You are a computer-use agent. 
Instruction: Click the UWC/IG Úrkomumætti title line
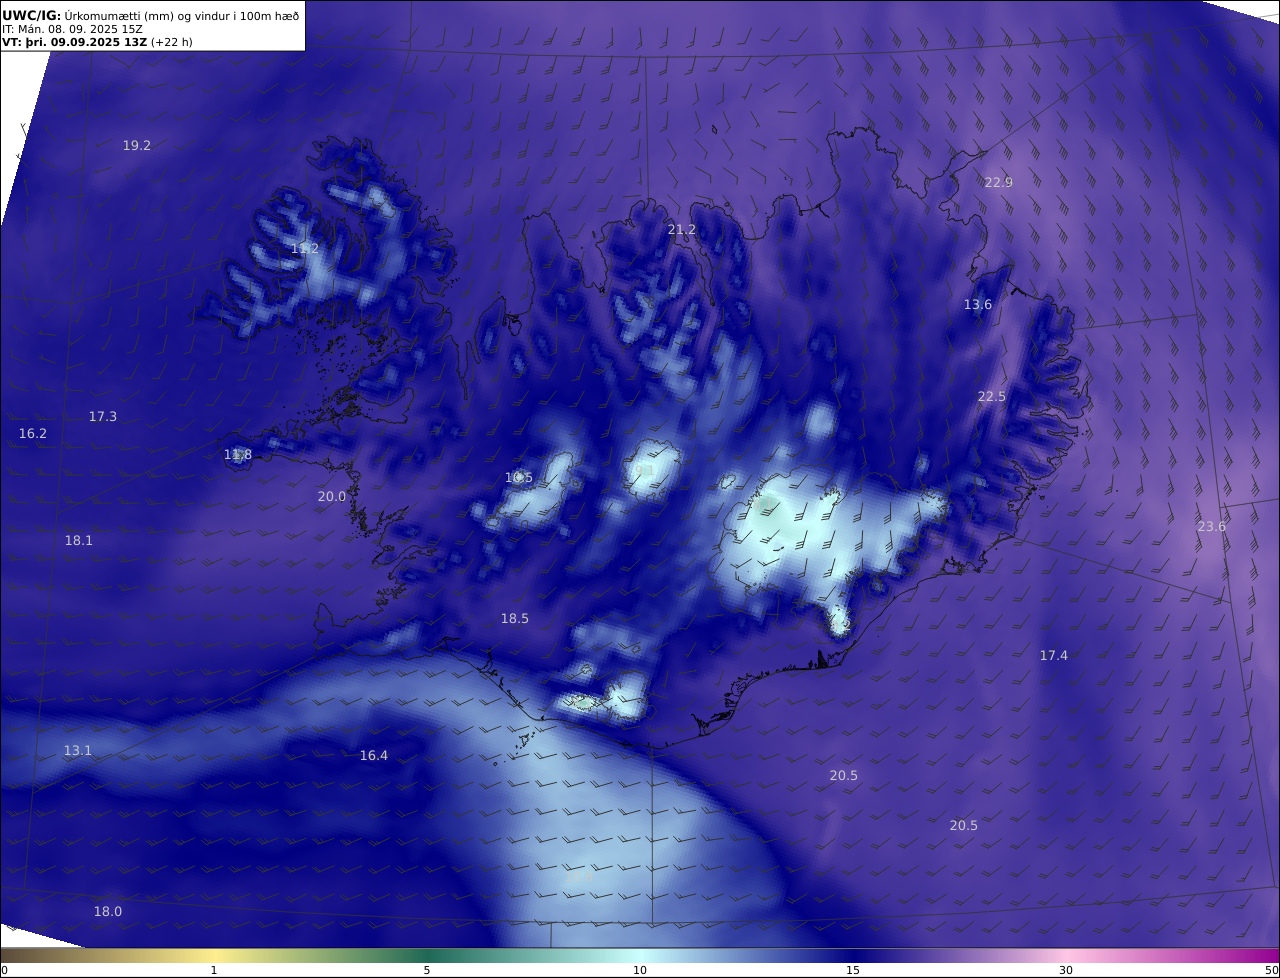tap(149, 15)
